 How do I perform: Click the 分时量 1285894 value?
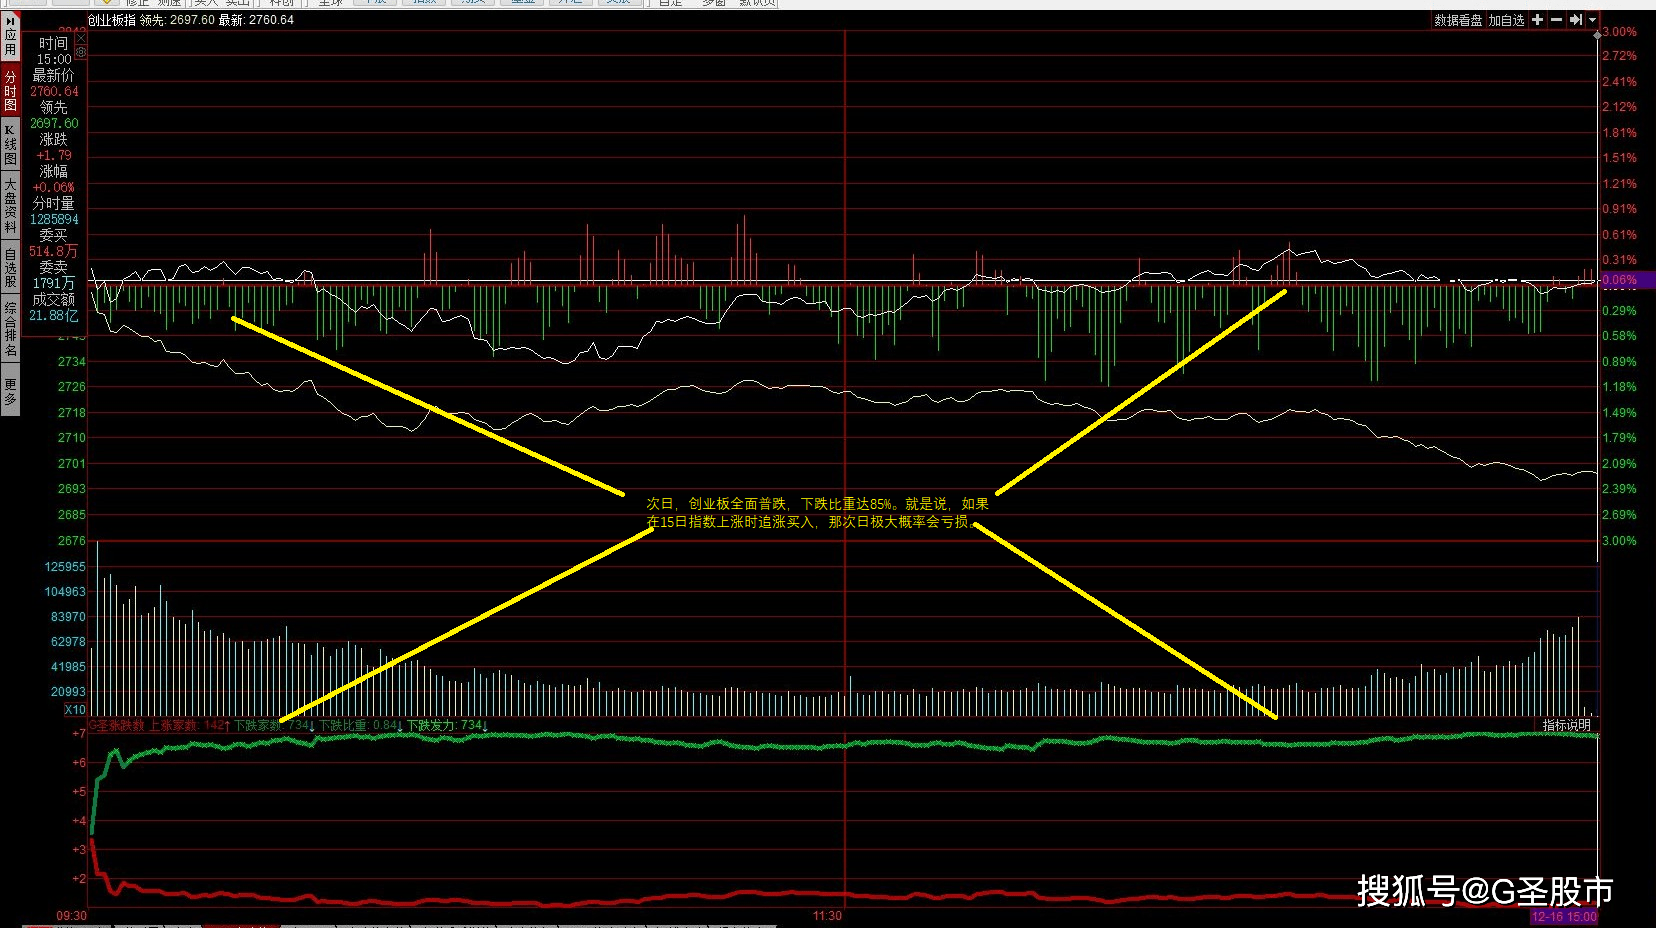[x=54, y=219]
